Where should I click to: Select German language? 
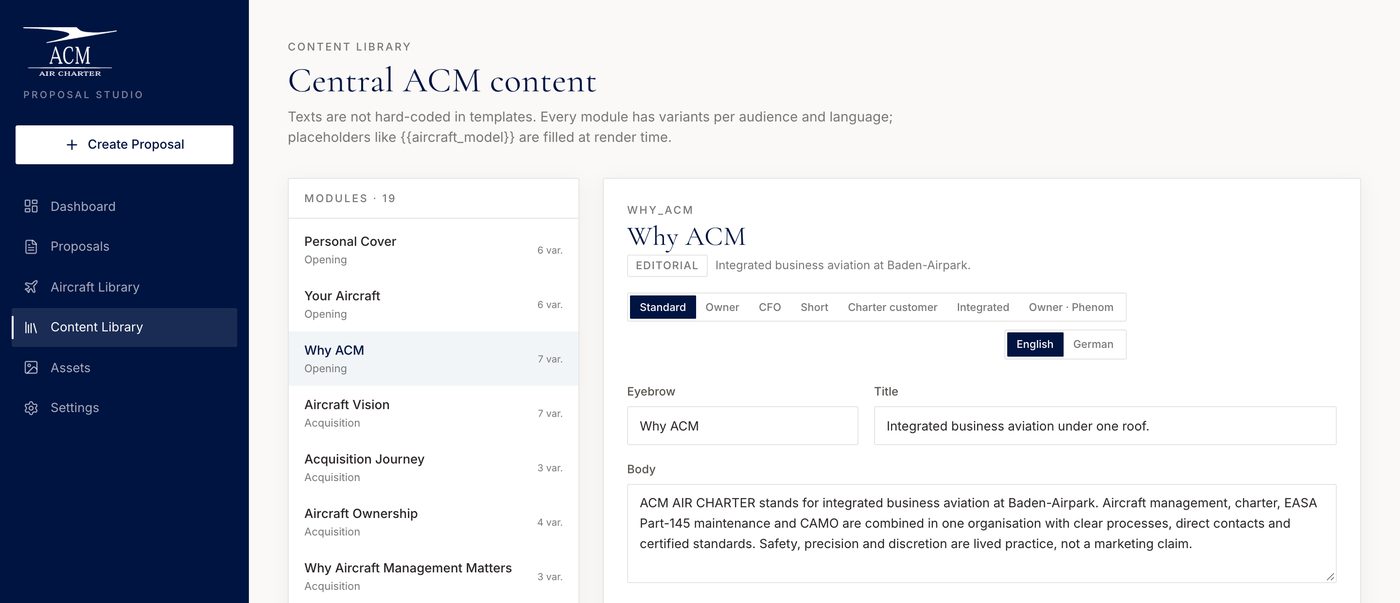click(1093, 344)
